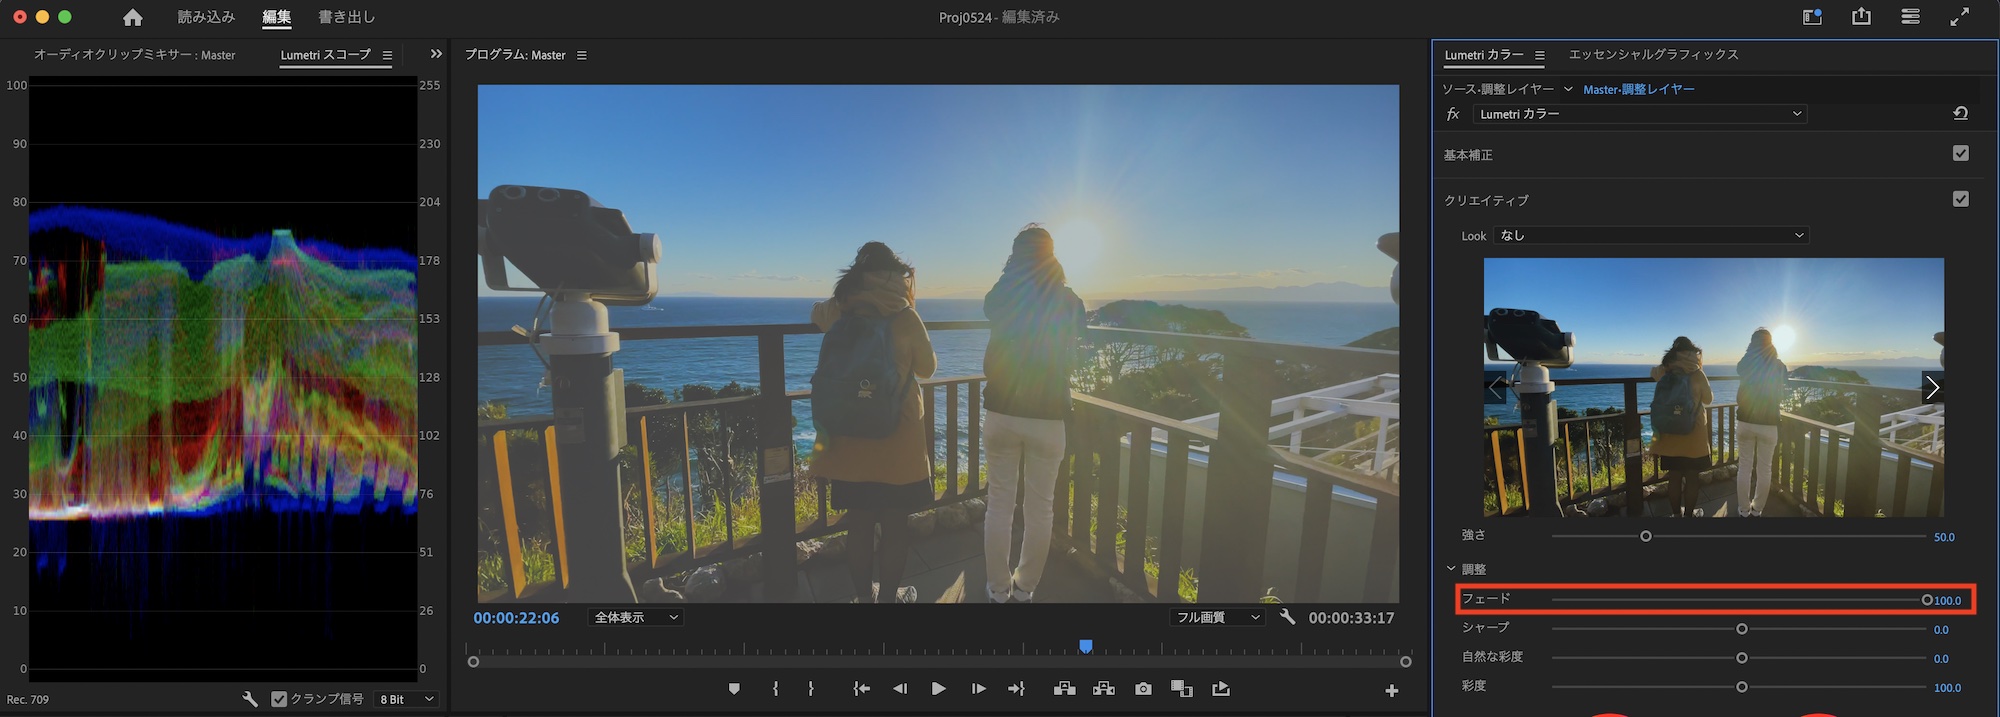This screenshot has height=717, width=2000.
Task: Click the export share icon below monitor
Action: 1221,689
